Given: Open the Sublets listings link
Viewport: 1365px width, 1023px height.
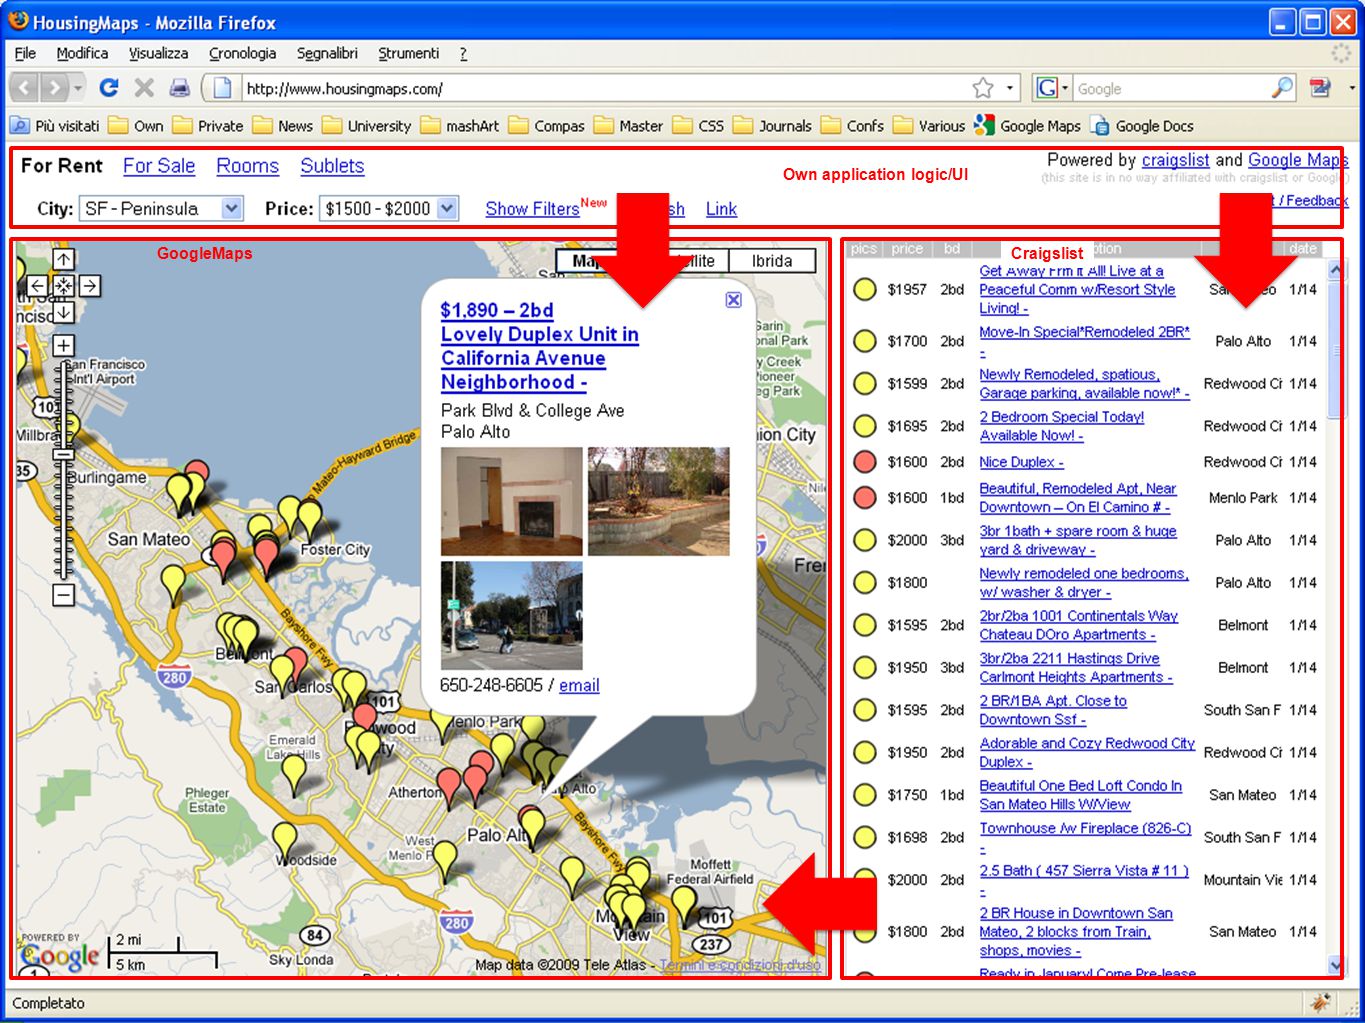Looking at the screenshot, I should (x=332, y=166).
